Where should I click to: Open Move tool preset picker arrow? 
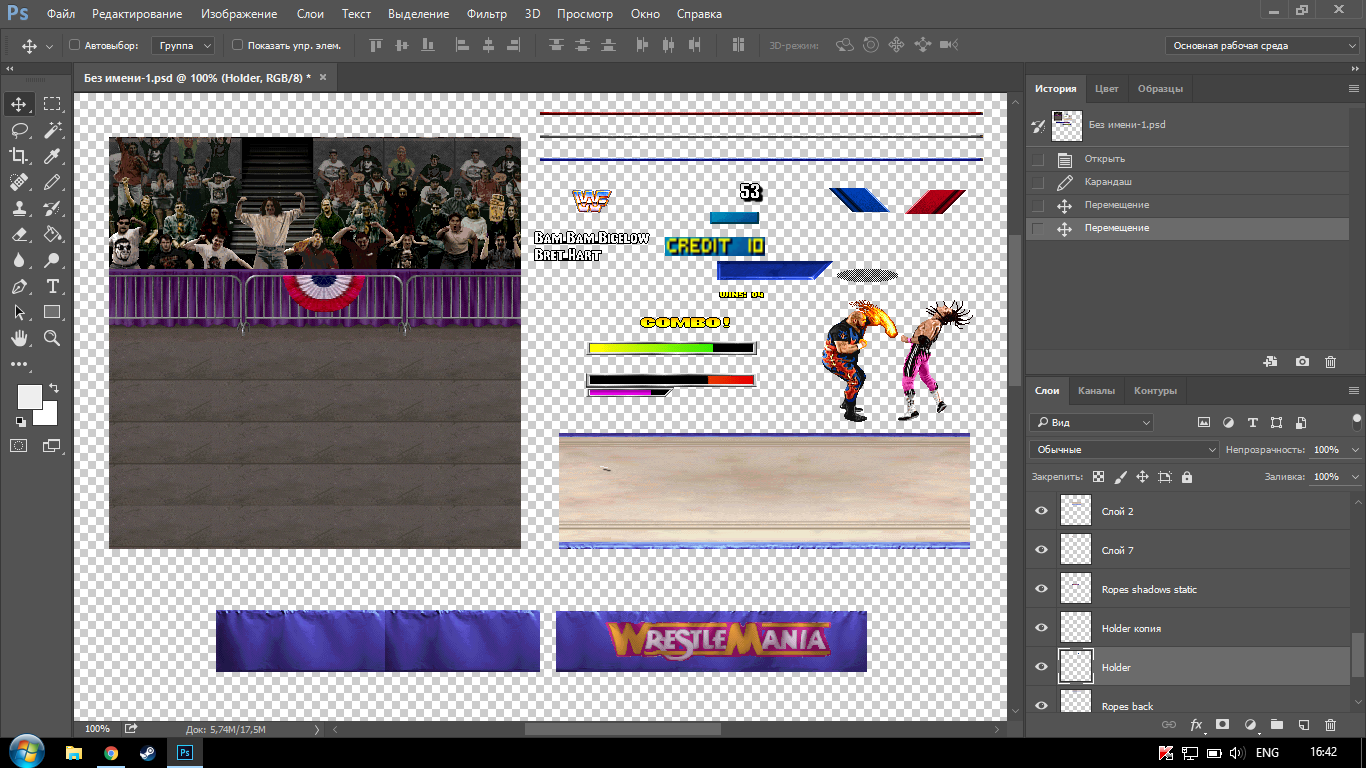coord(50,46)
